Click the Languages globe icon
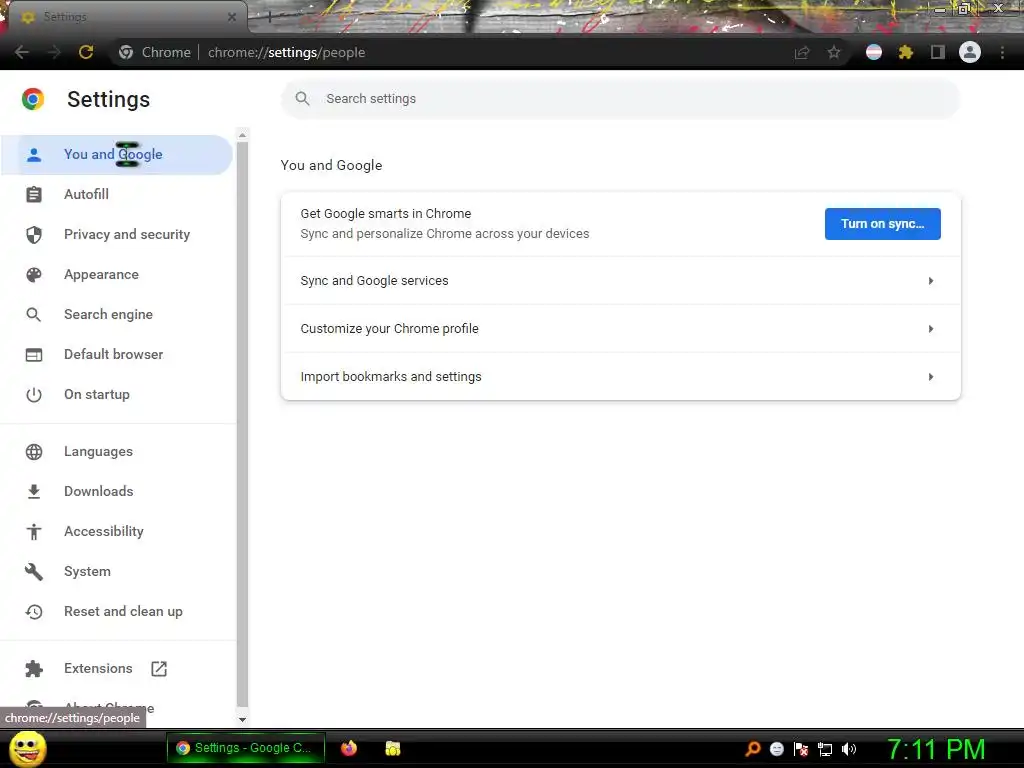Viewport: 1024px width, 768px height. coord(34,452)
